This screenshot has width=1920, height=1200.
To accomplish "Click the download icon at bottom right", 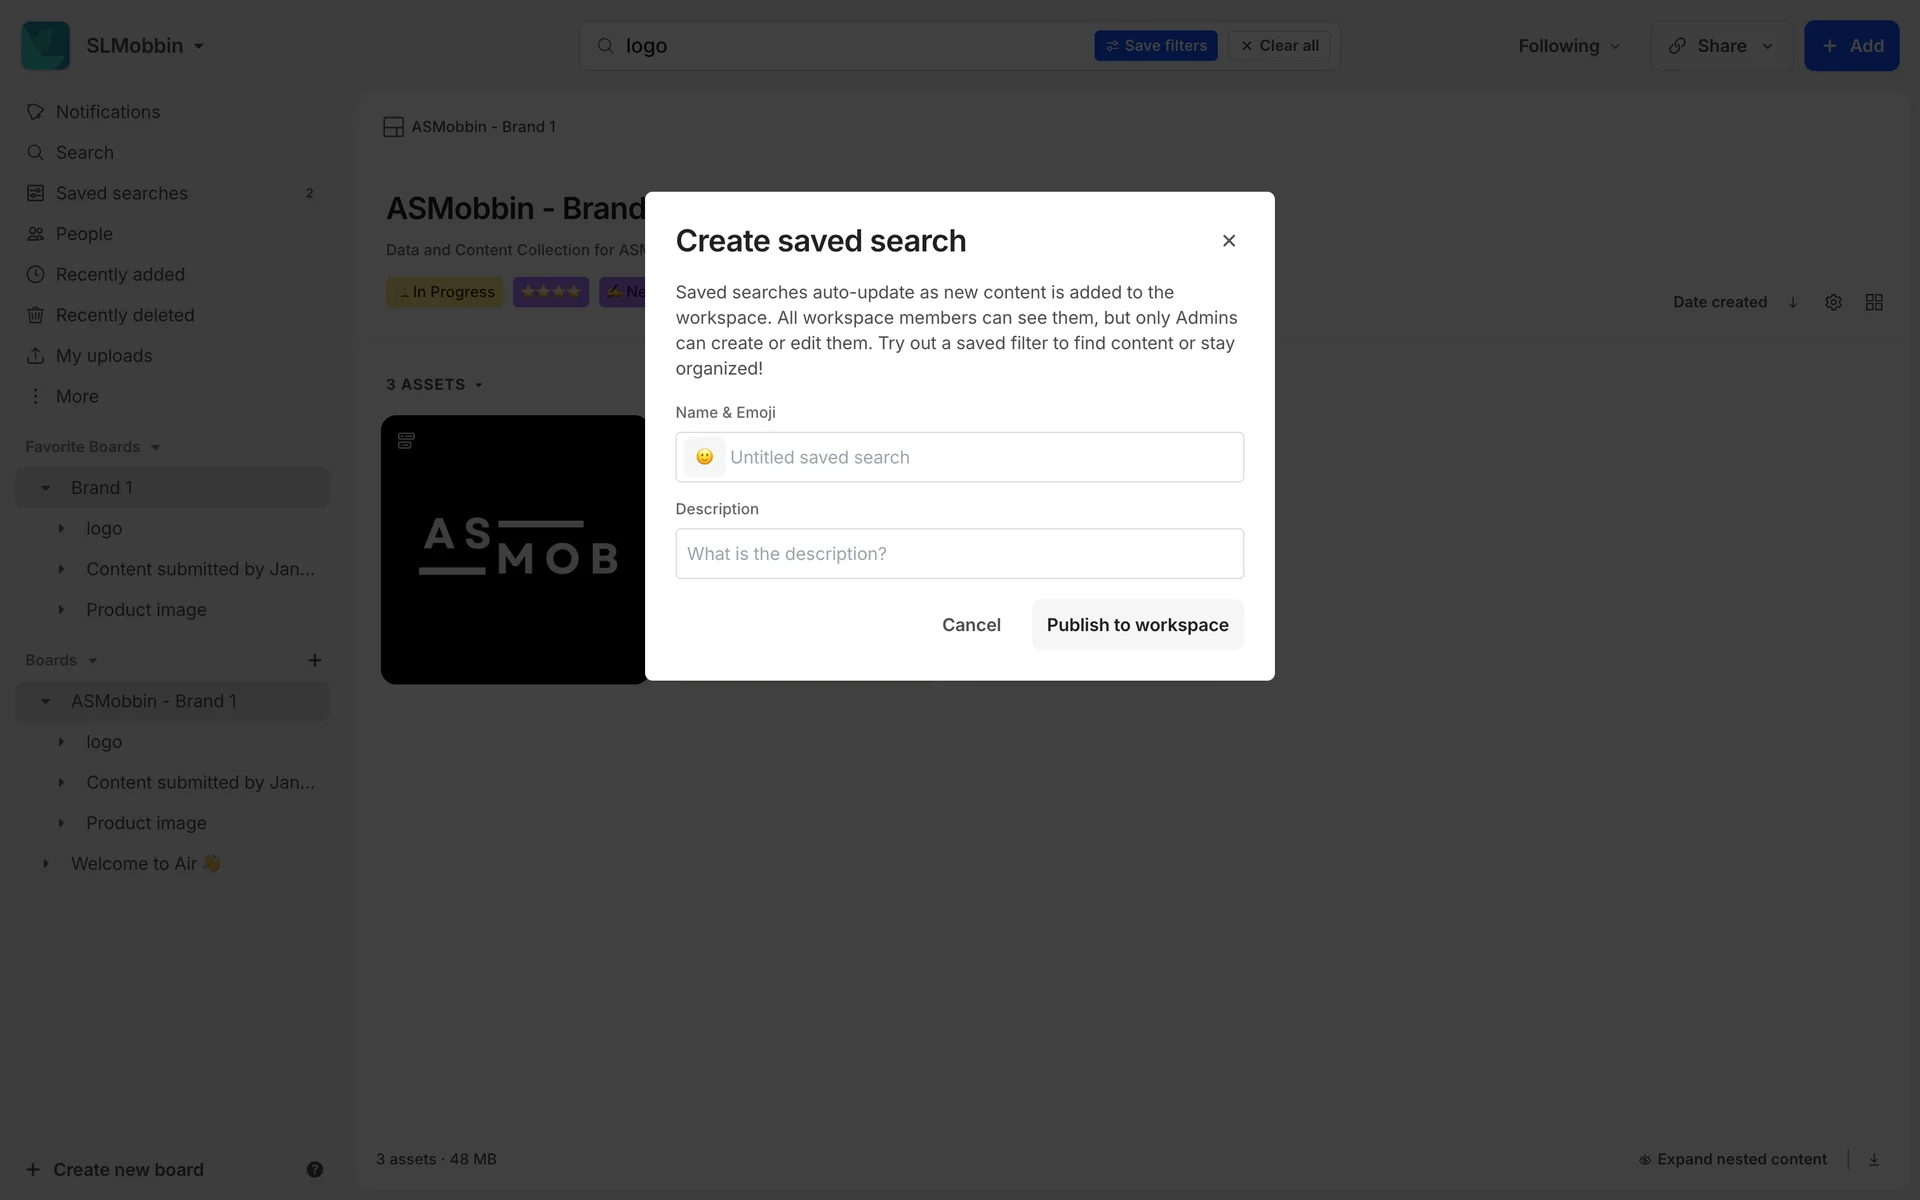I will click(x=1874, y=1159).
